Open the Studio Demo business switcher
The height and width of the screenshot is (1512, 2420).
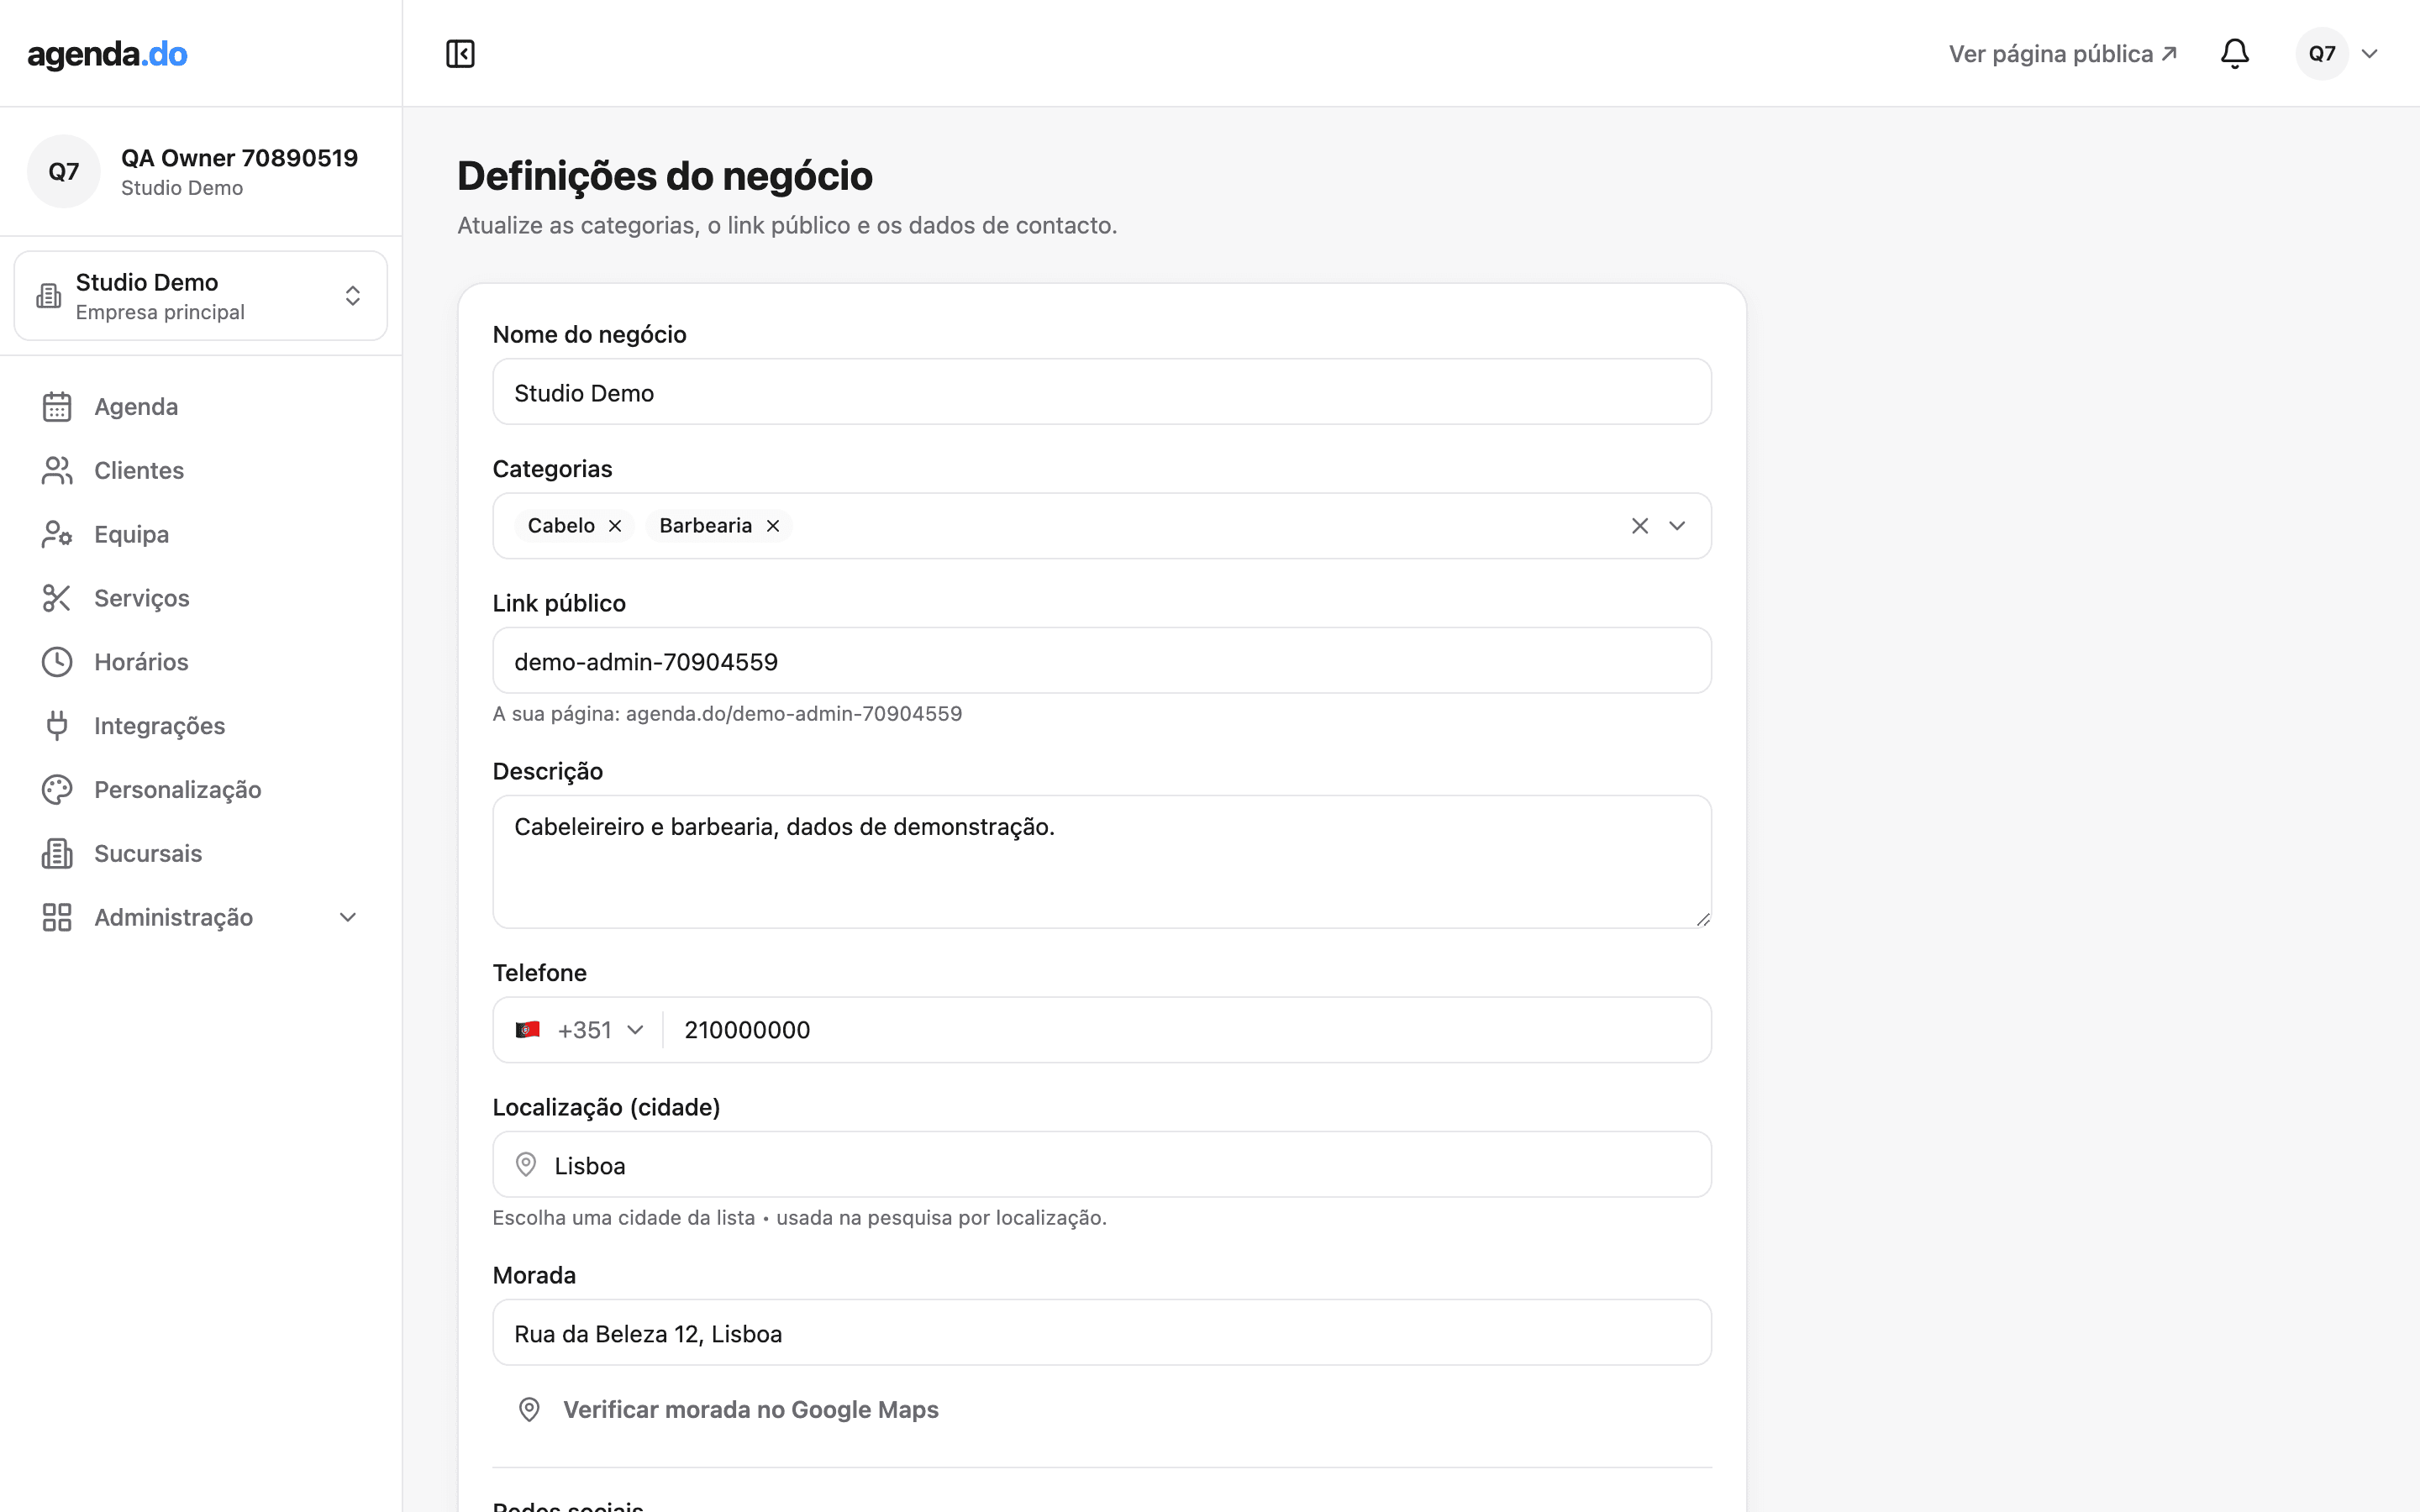[201, 296]
